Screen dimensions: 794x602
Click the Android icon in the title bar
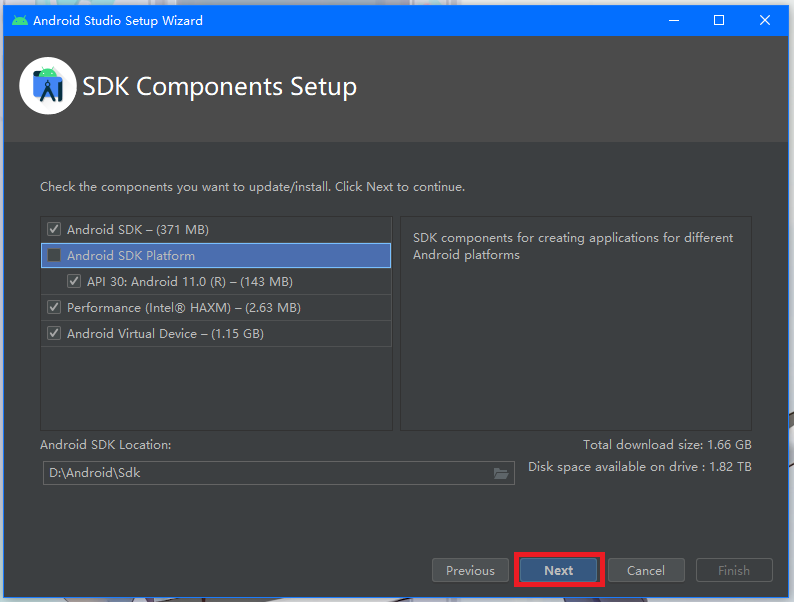point(20,20)
